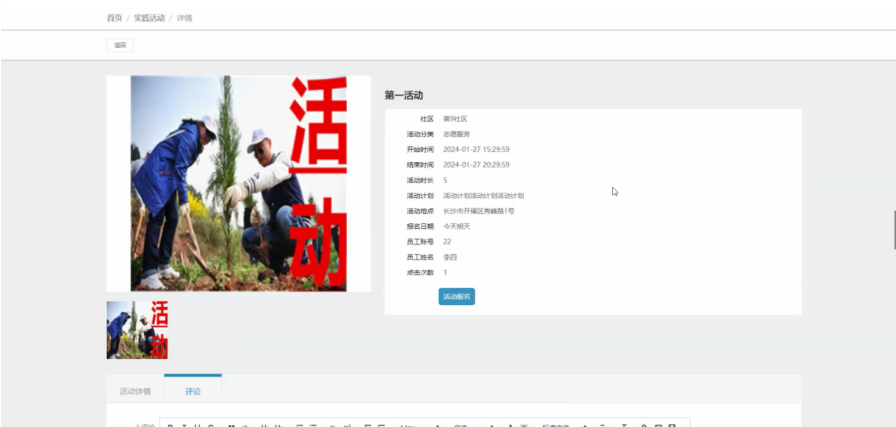Screen dimensions: 896x427
Task: Select the 评论 tab
Action: [193, 392]
